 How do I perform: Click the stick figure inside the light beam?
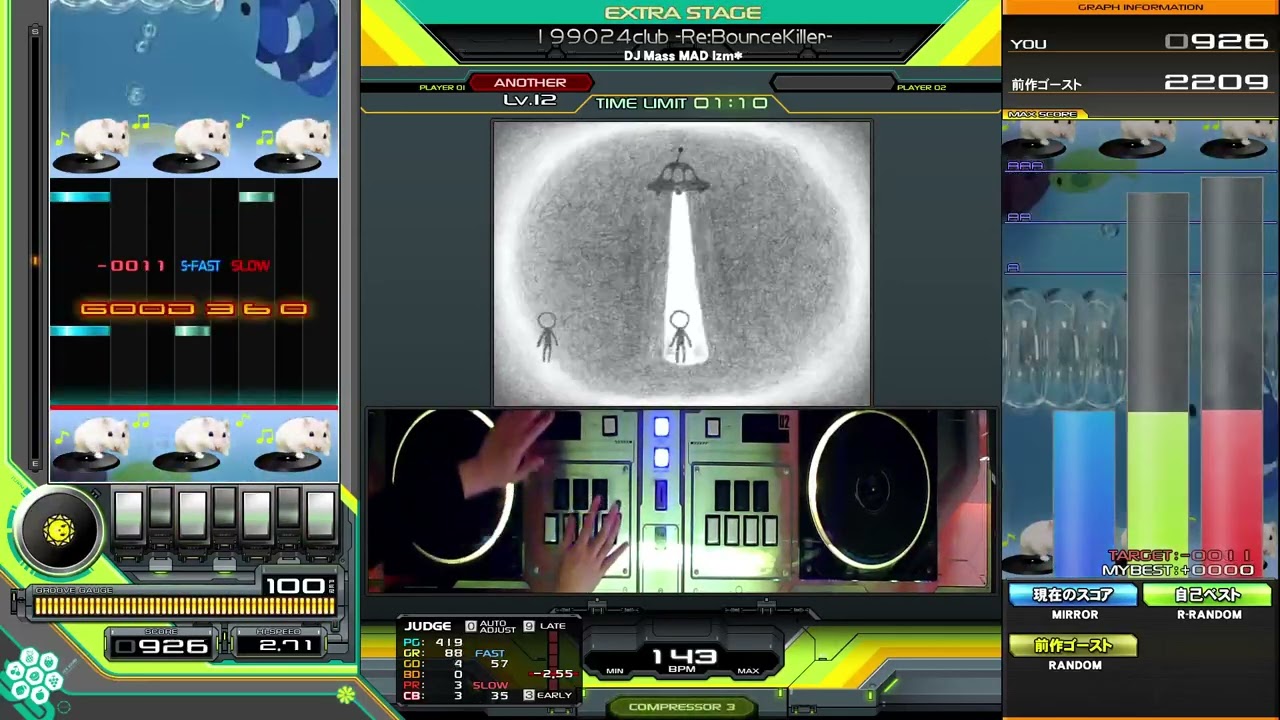(x=680, y=337)
